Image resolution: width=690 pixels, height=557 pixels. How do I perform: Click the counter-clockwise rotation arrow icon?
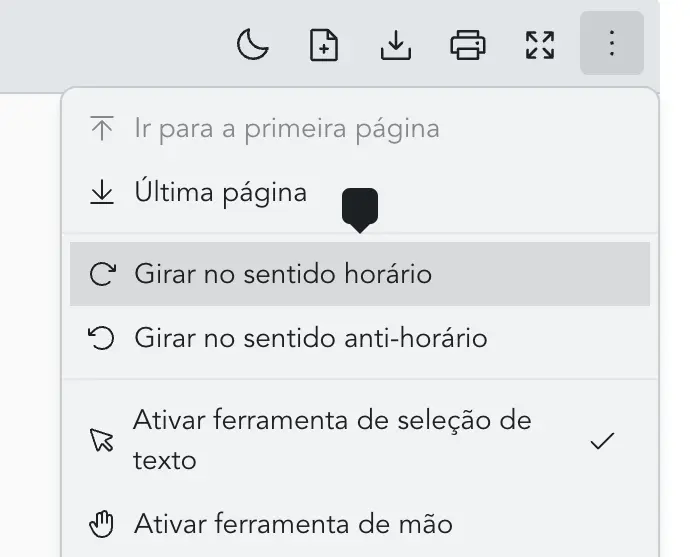(x=102, y=338)
